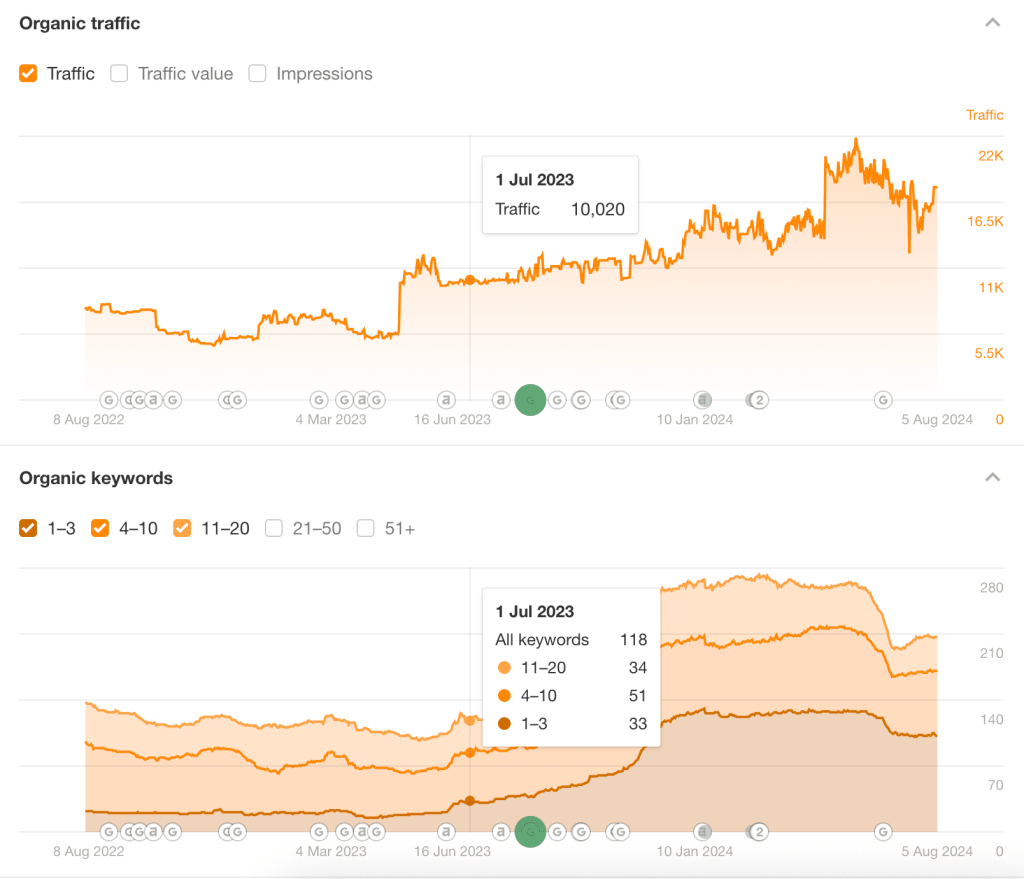This screenshot has height=879, width=1024.
Task: Click the 'CG' double update marker before 4 Mar 2023
Action: [231, 400]
